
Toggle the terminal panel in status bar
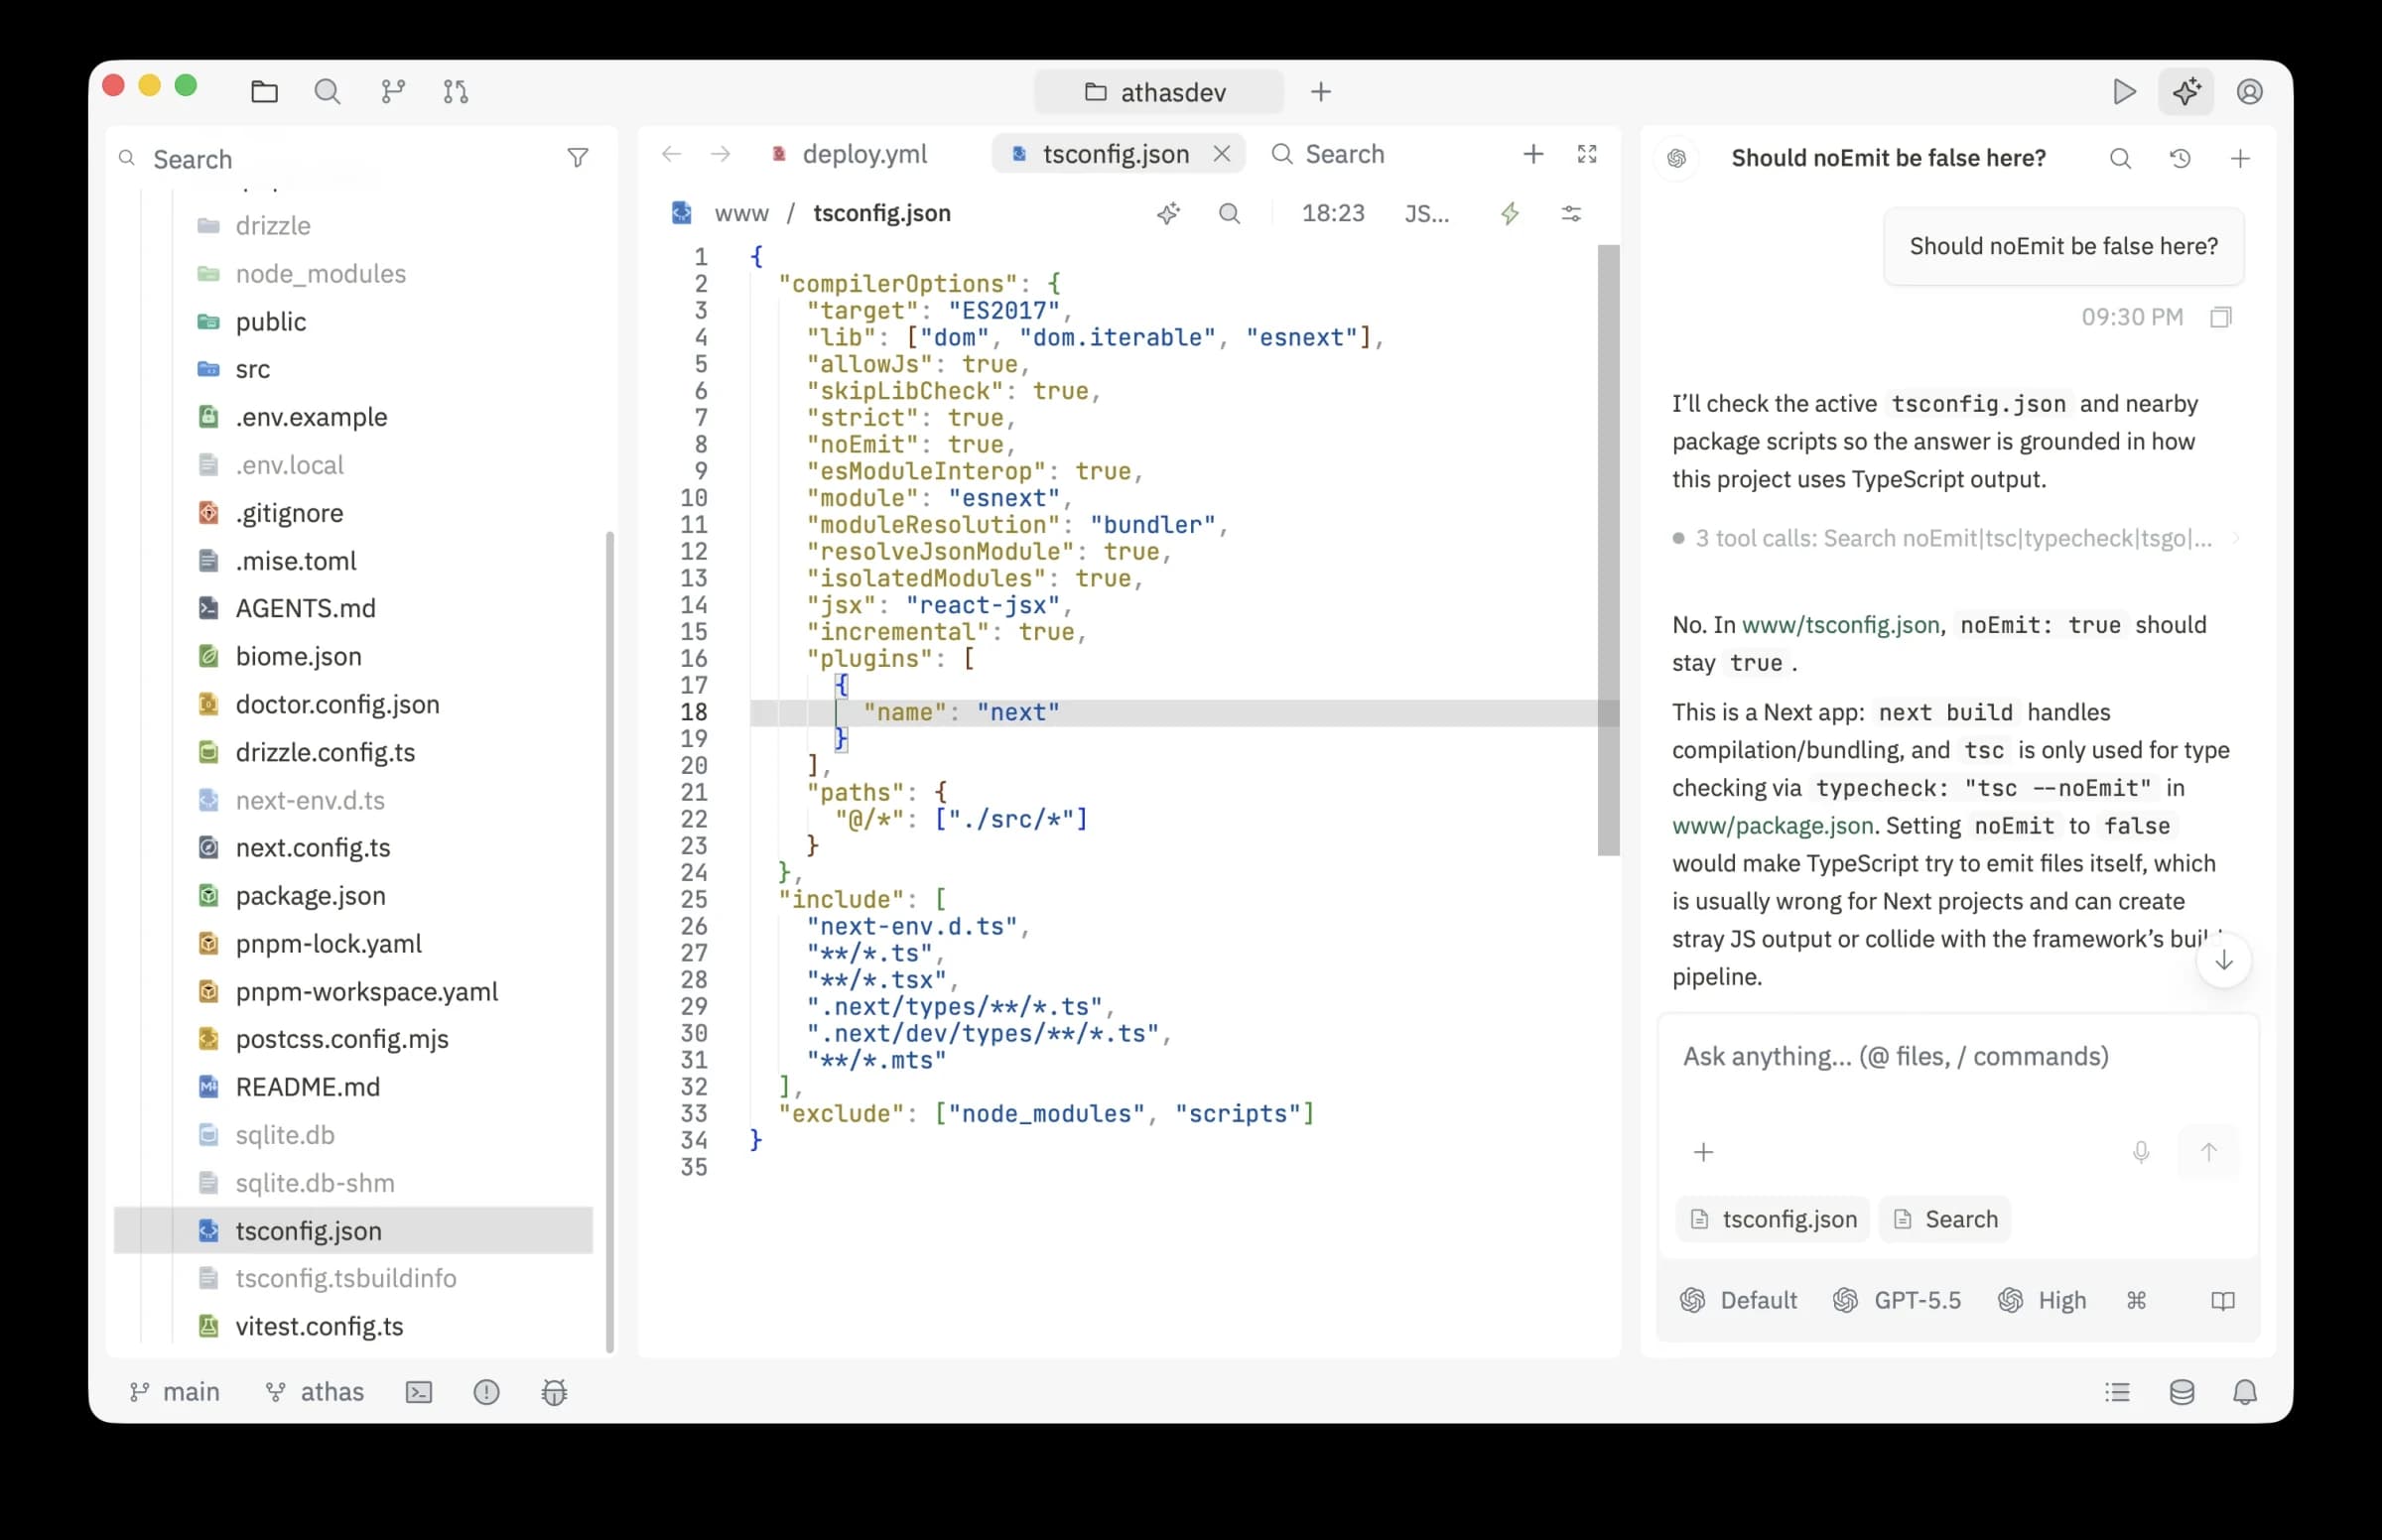point(418,1392)
